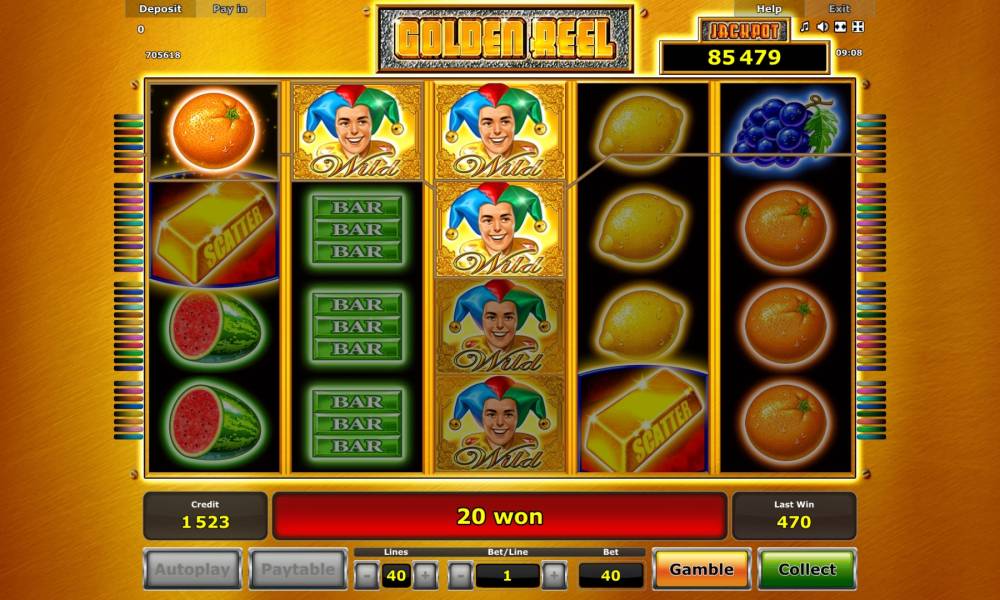Start Autoplay
Screen dimensions: 1000x600
(x=193, y=569)
